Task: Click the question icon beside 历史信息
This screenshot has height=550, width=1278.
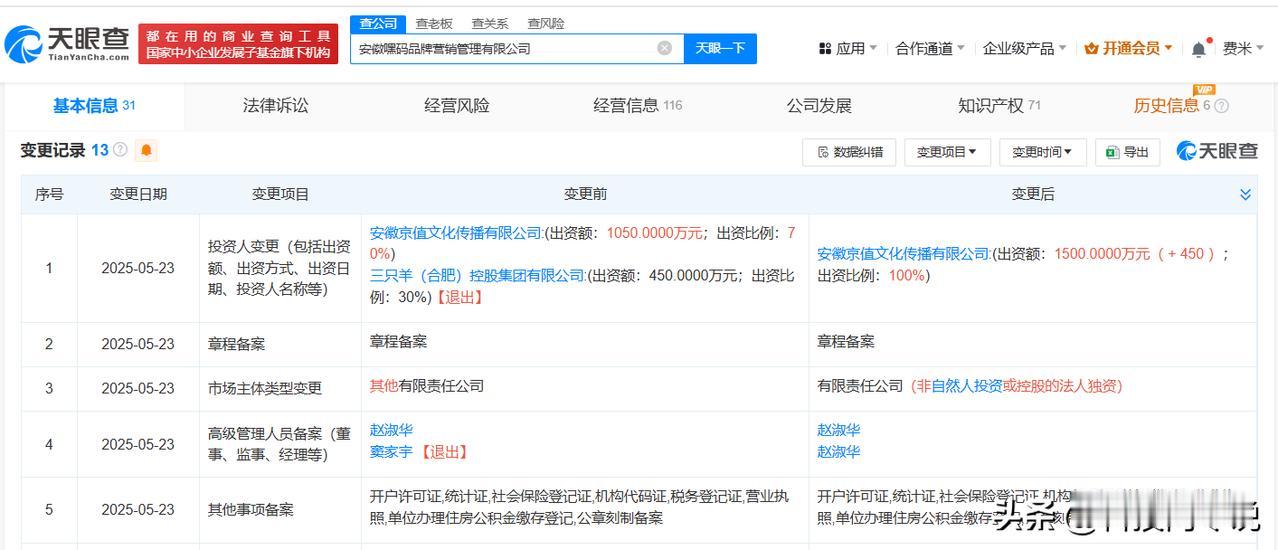Action: pos(1221,106)
